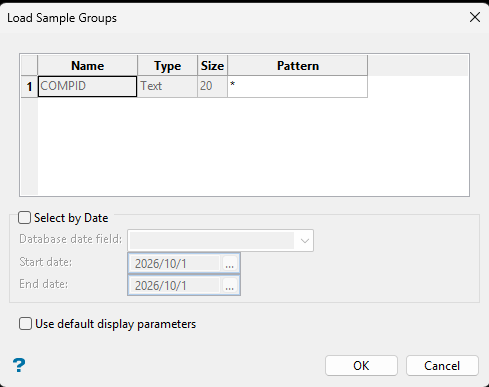The width and height of the screenshot is (489, 387).
Task: Open the End date picker ellipsis button
Action: click(x=229, y=285)
